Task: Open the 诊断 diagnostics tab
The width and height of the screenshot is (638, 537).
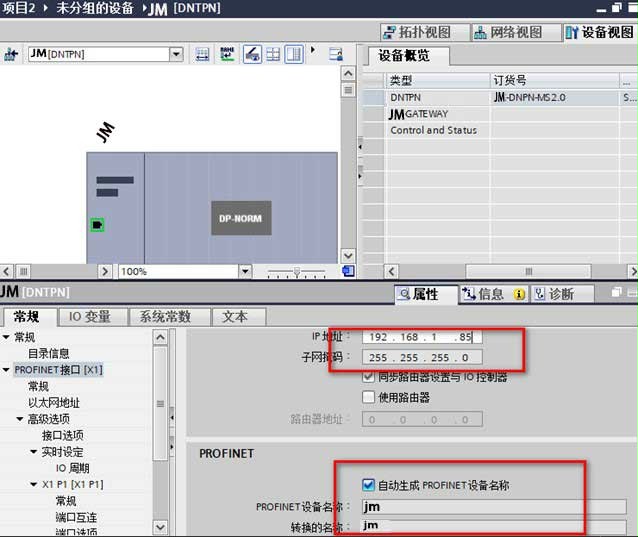Action: [x=554, y=294]
